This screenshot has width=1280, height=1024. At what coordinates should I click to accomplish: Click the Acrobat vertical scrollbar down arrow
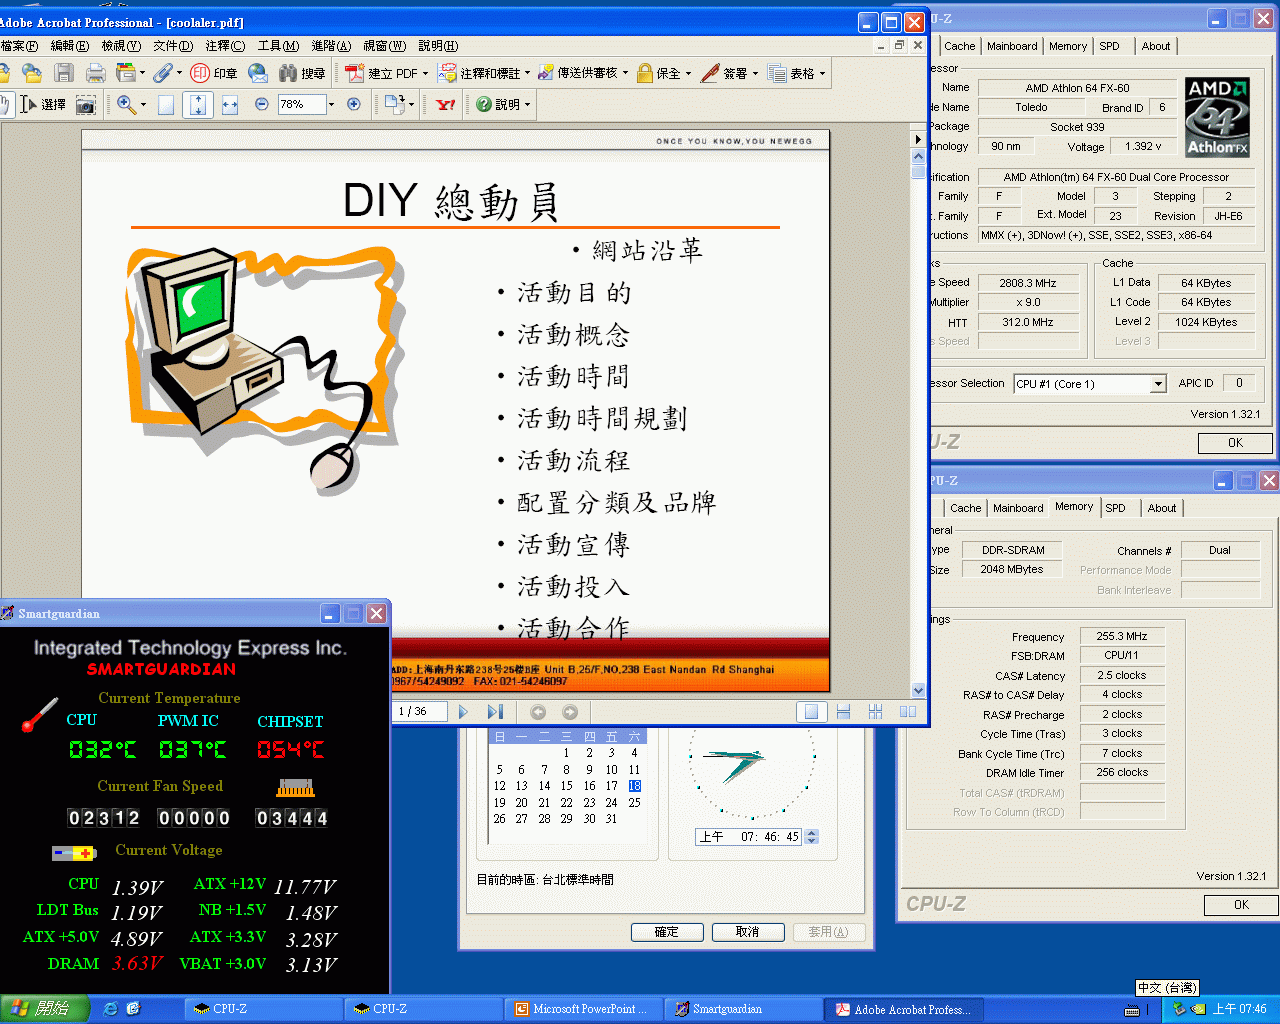point(918,690)
